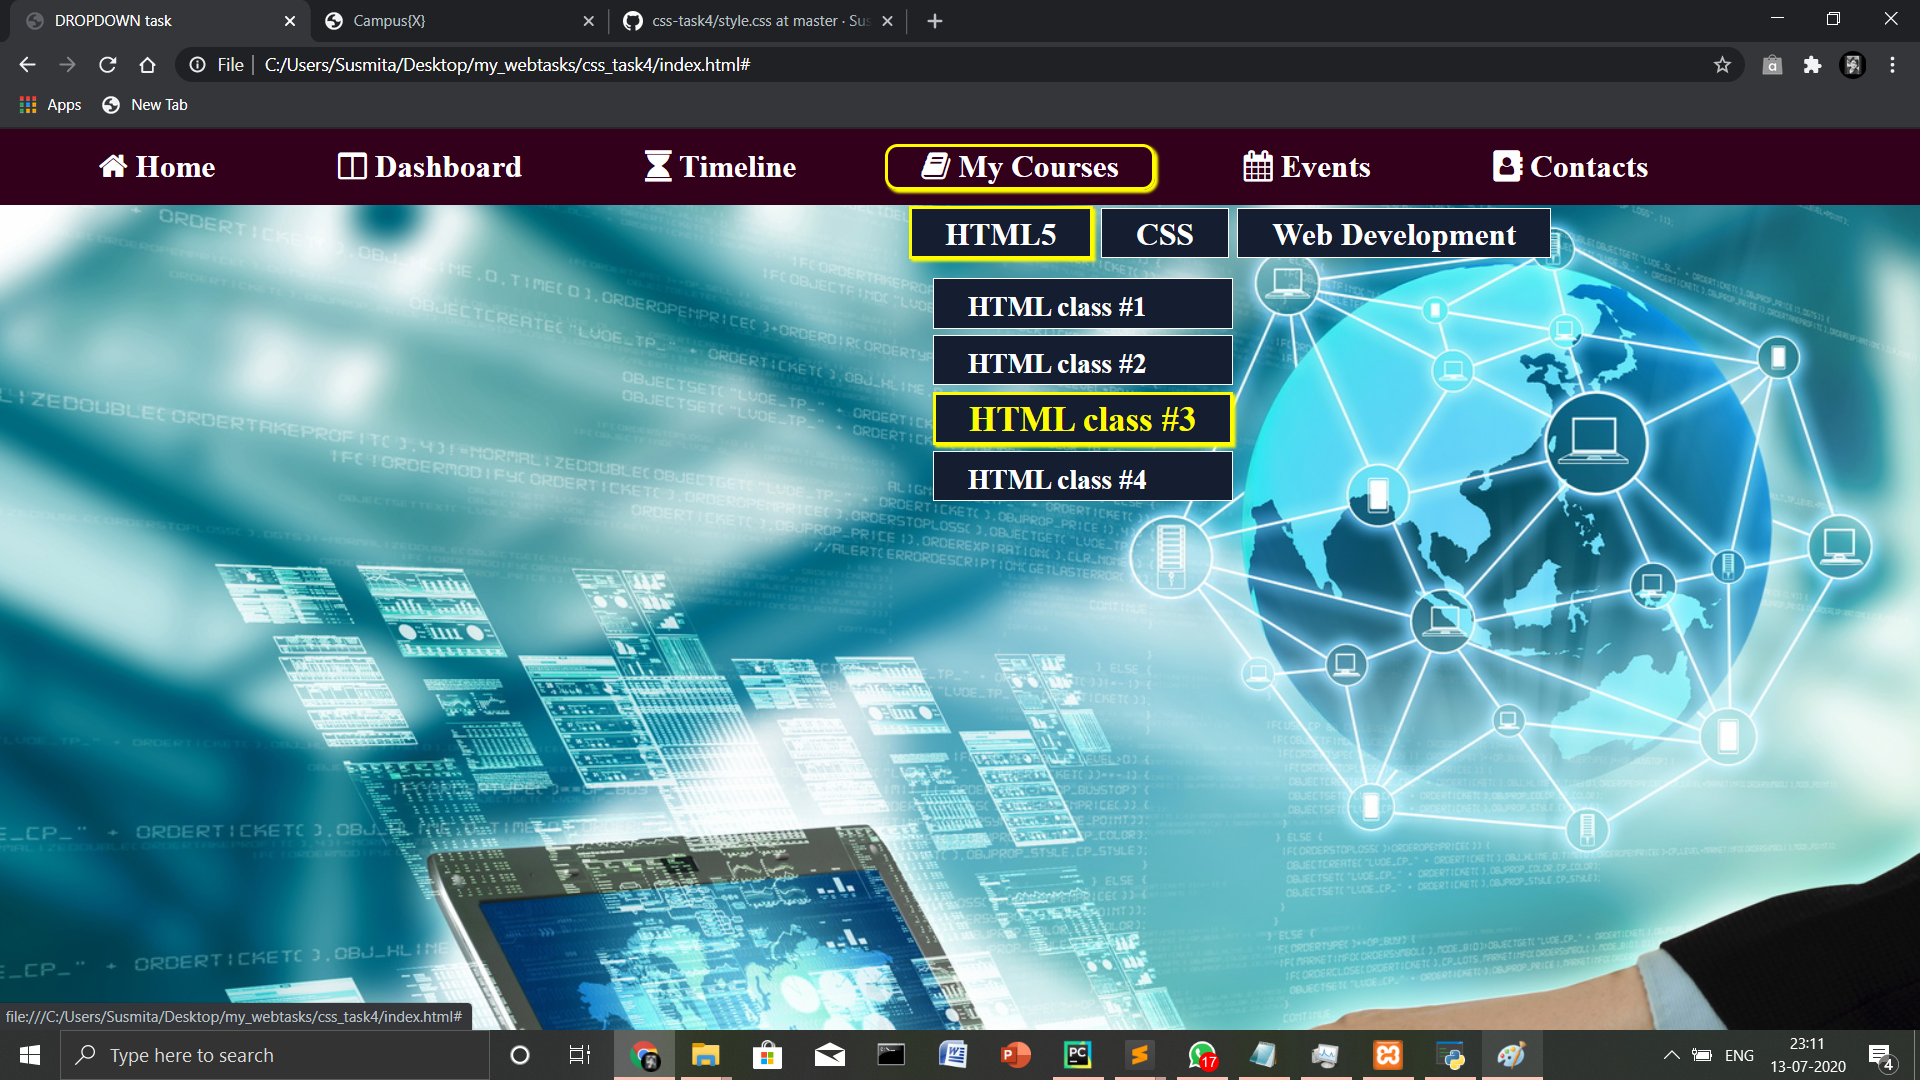
Task: Go to the browser home page
Action: (x=148, y=65)
